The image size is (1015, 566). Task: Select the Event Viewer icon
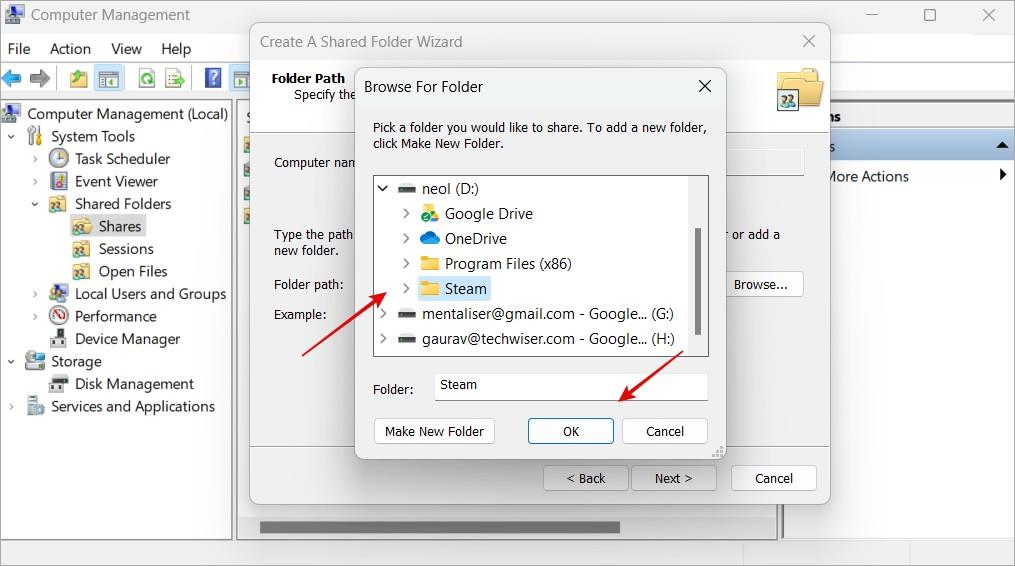click(58, 181)
